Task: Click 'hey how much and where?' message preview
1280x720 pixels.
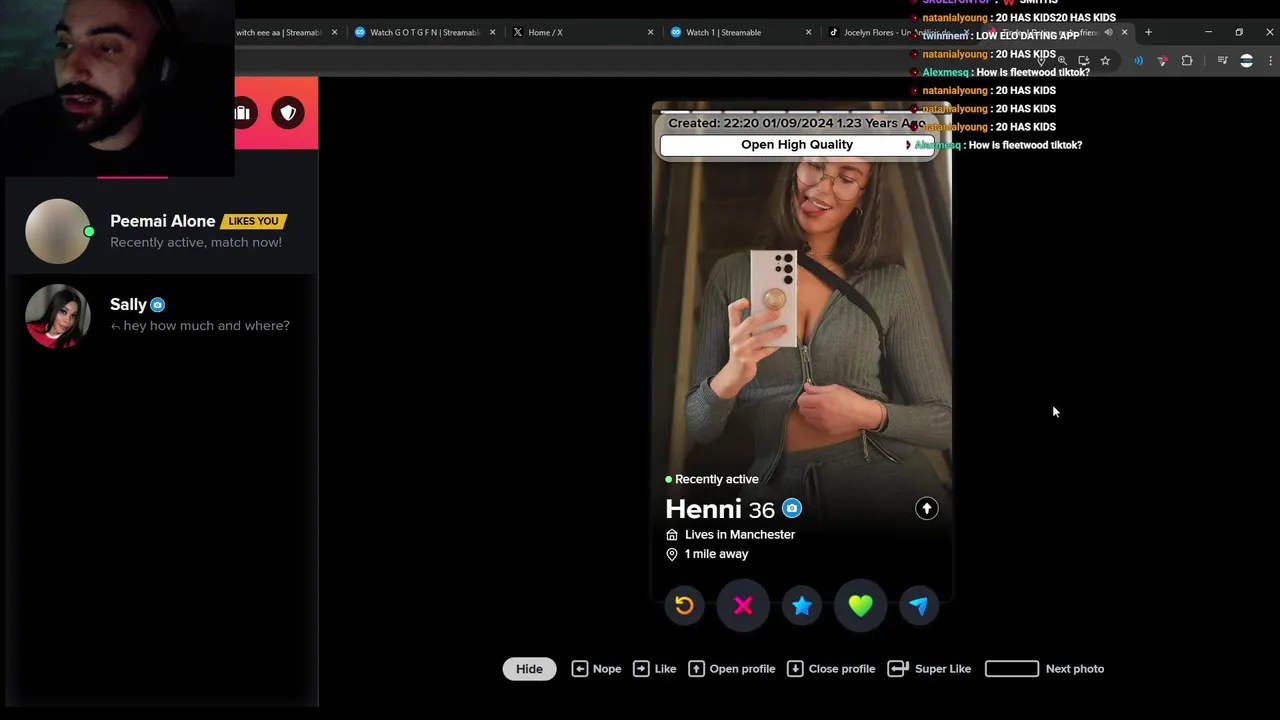Action: pyautogui.click(x=206, y=326)
